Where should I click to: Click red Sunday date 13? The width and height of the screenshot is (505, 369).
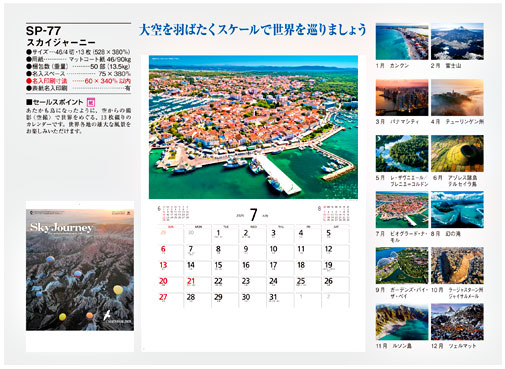(163, 265)
